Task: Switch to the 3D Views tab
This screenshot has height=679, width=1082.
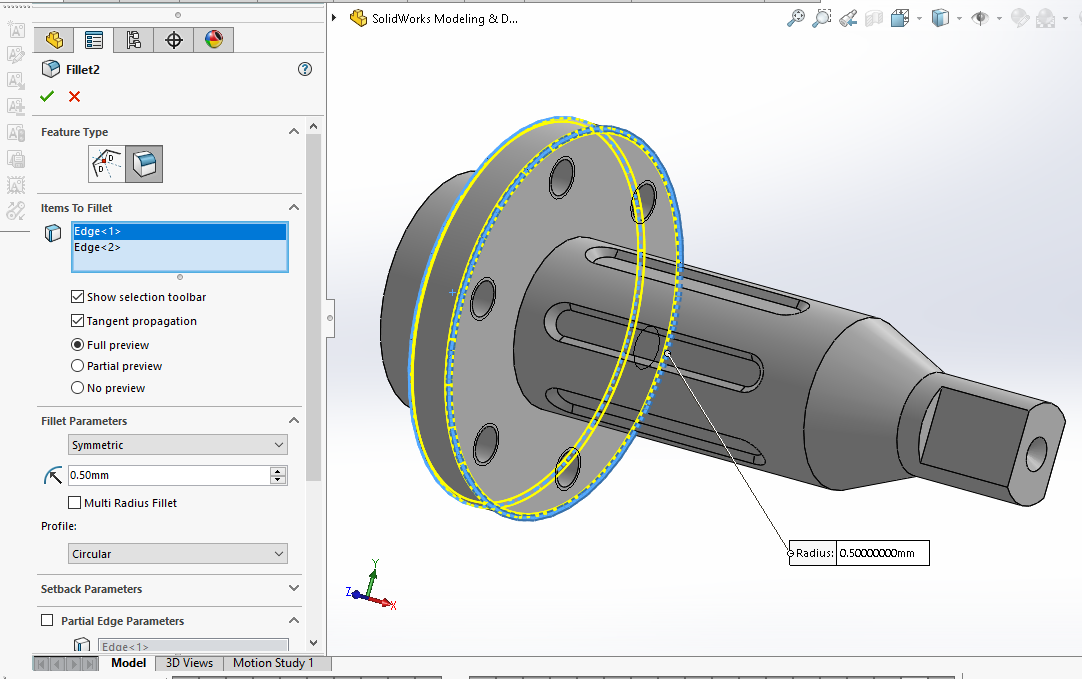Action: (189, 663)
